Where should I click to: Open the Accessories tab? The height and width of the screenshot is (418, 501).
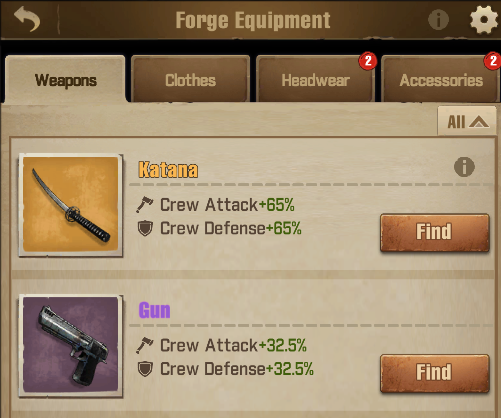pos(441,80)
